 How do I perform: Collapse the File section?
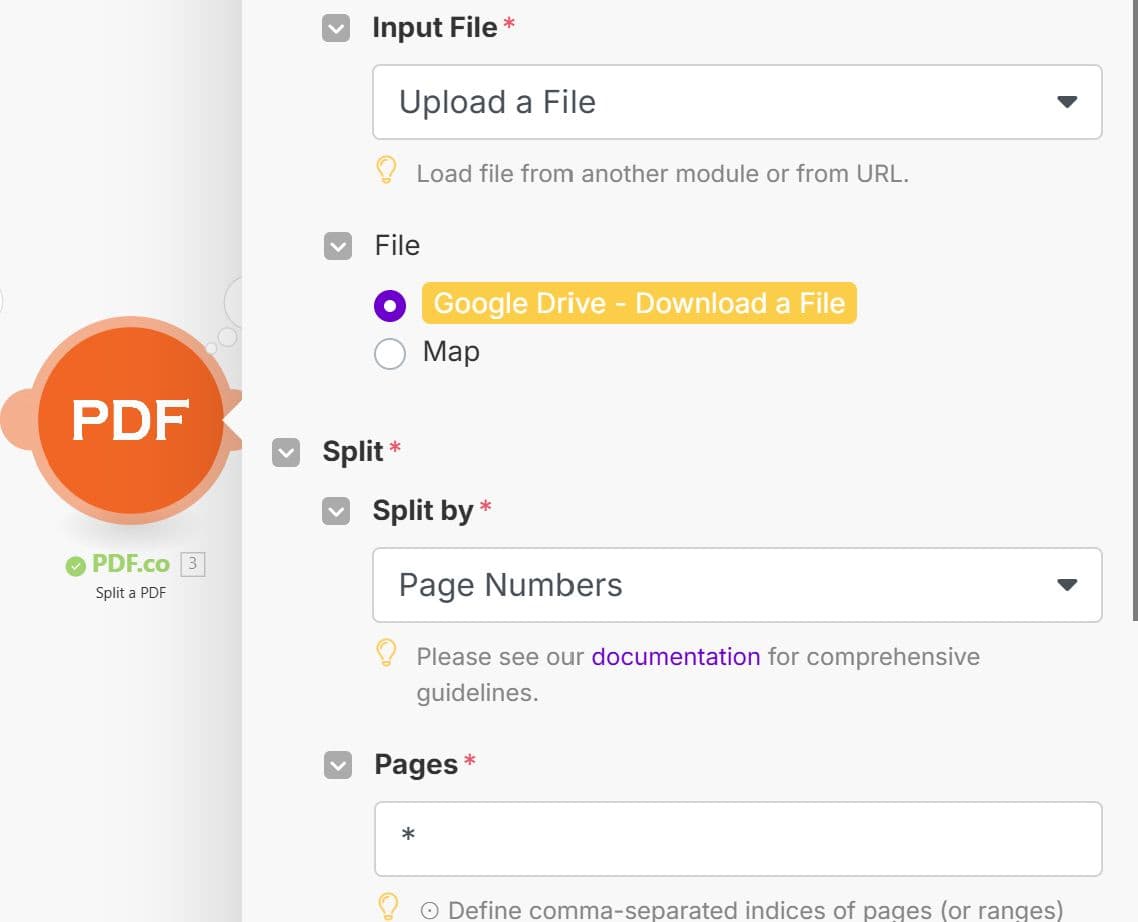[336, 246]
